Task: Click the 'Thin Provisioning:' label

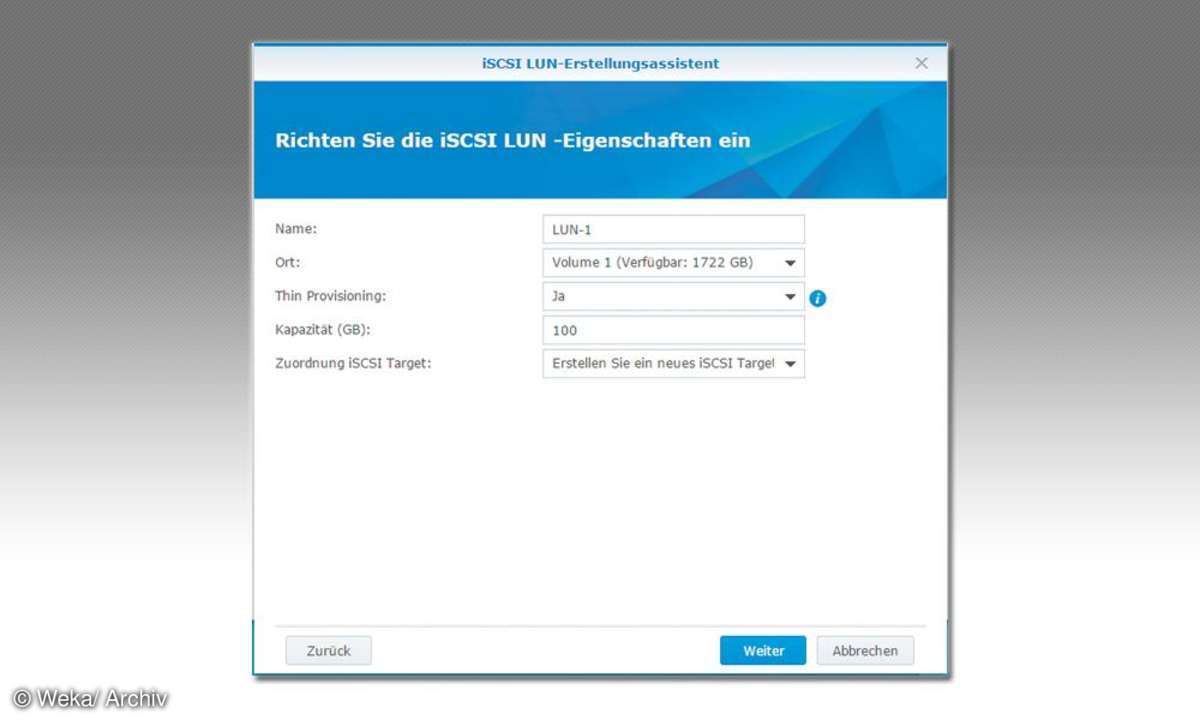Action: click(331, 297)
